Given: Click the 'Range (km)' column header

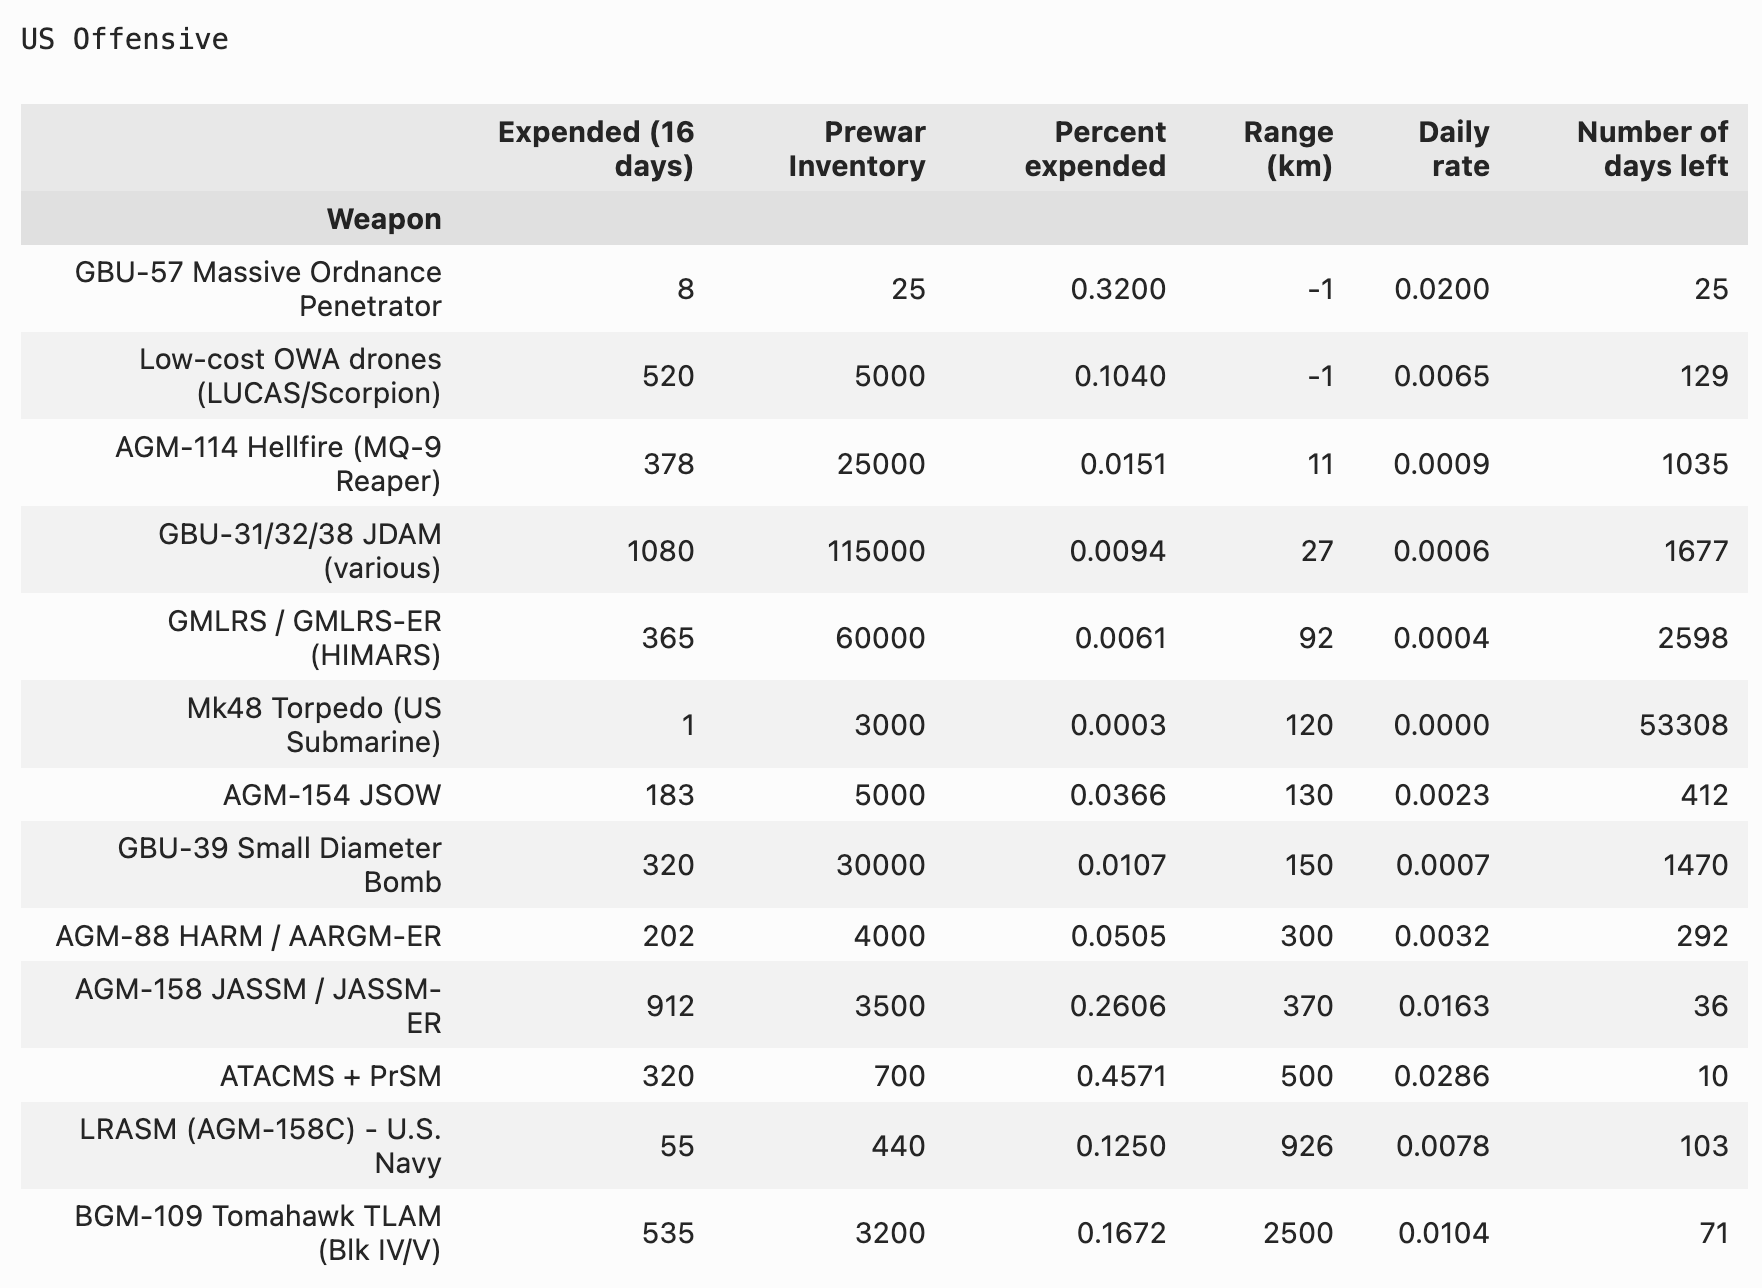Looking at the screenshot, I should click(x=1288, y=148).
